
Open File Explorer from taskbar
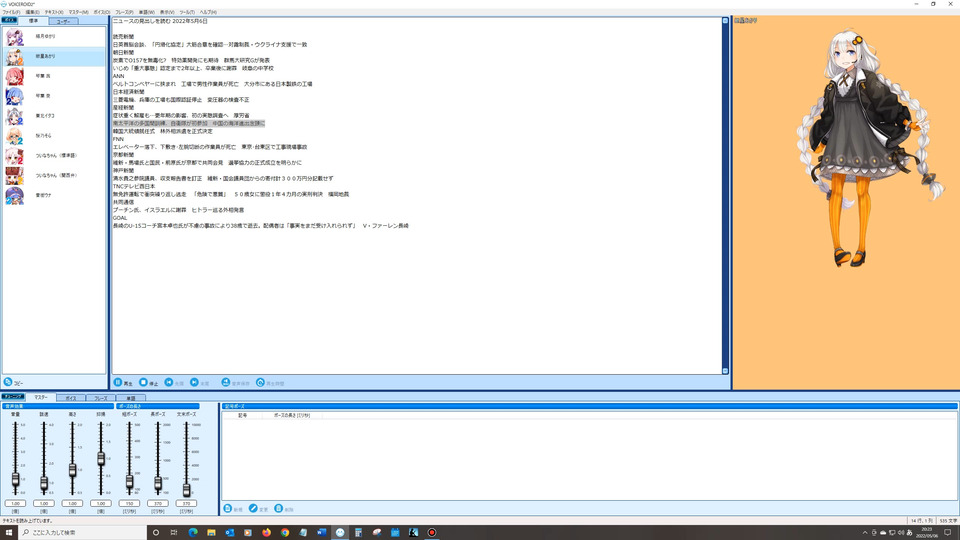(211, 532)
